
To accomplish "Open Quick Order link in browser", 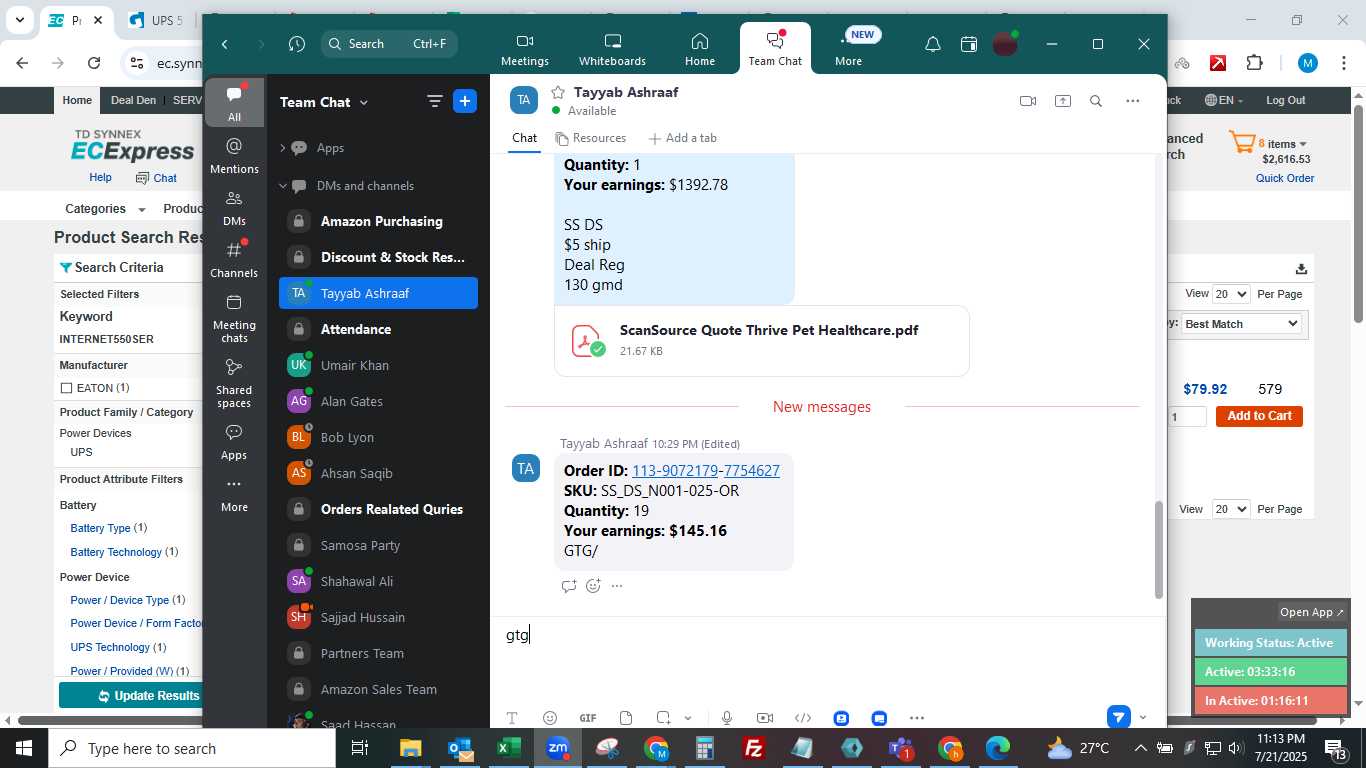I will click(1285, 178).
